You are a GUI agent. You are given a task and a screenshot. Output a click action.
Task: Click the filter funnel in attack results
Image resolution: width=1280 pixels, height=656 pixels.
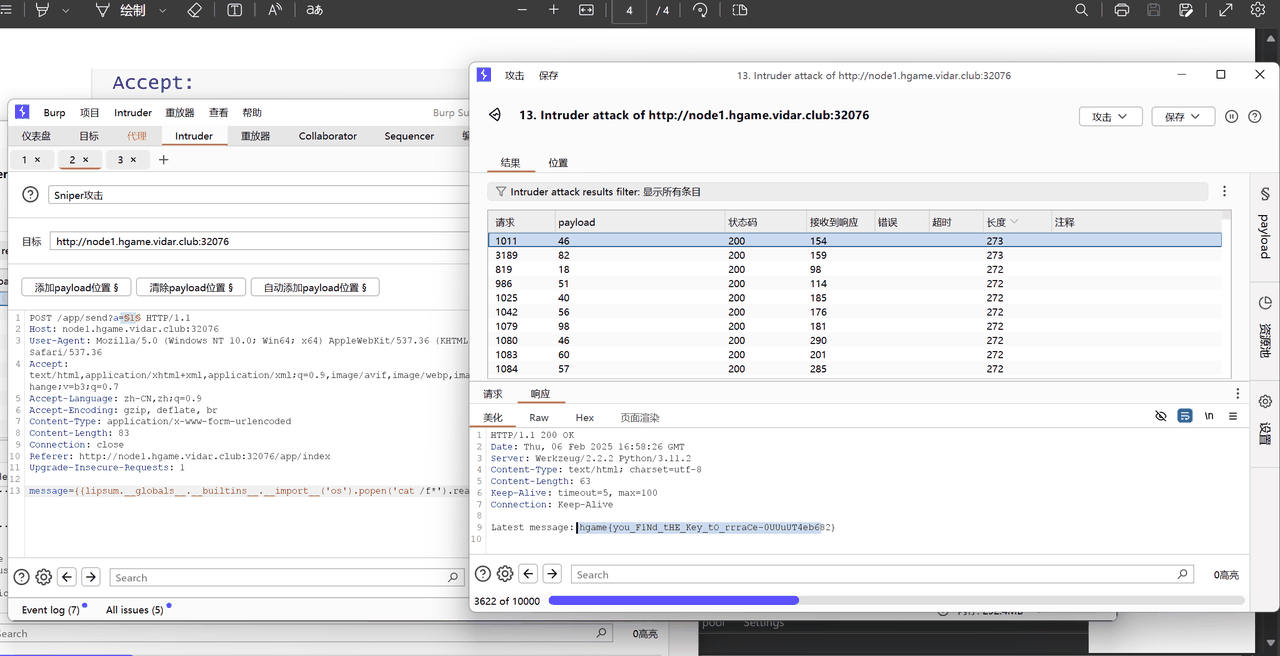501,191
